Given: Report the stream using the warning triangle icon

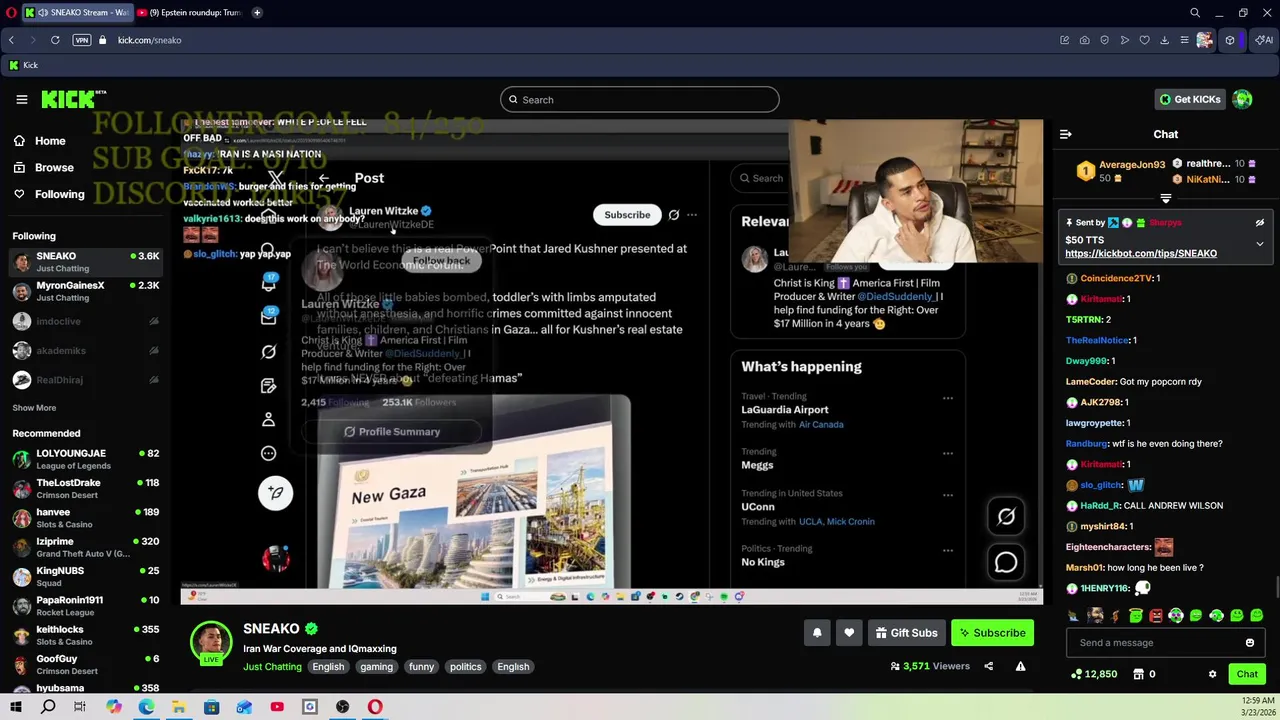Looking at the screenshot, I should click(1020, 666).
